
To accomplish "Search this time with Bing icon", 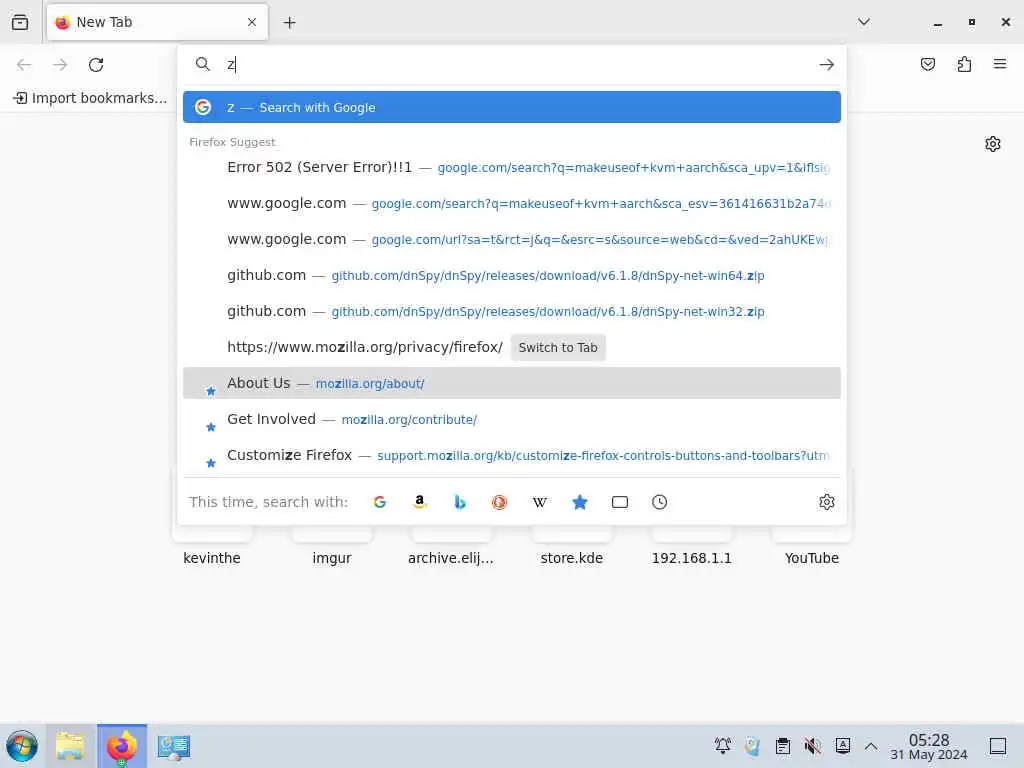I will [x=460, y=502].
